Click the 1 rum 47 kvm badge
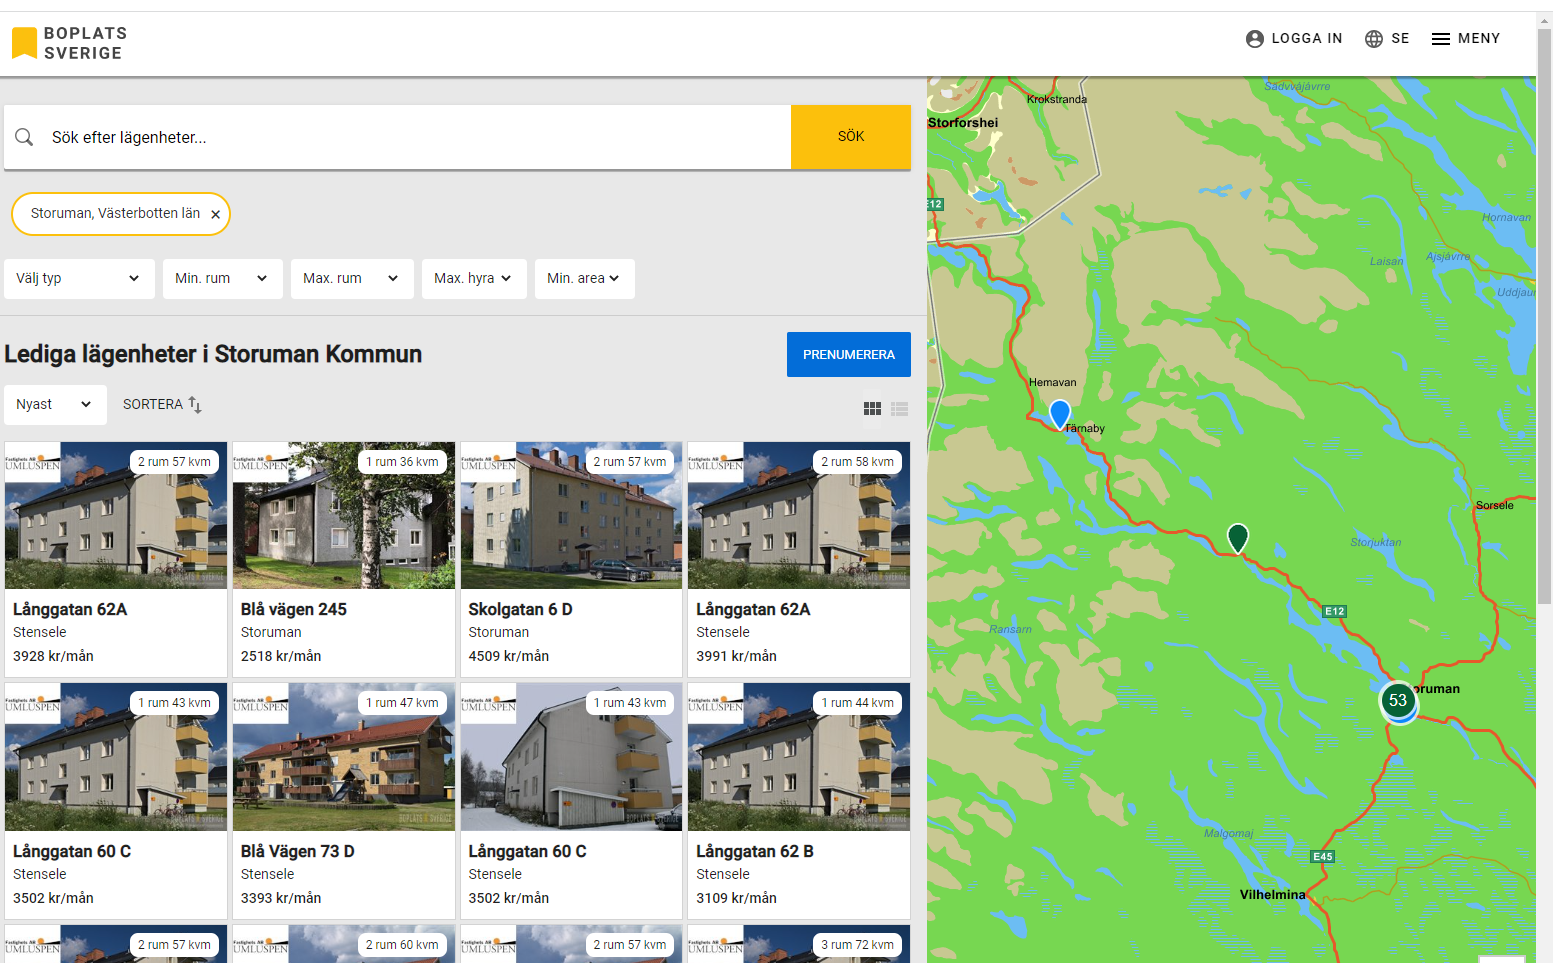 click(402, 703)
